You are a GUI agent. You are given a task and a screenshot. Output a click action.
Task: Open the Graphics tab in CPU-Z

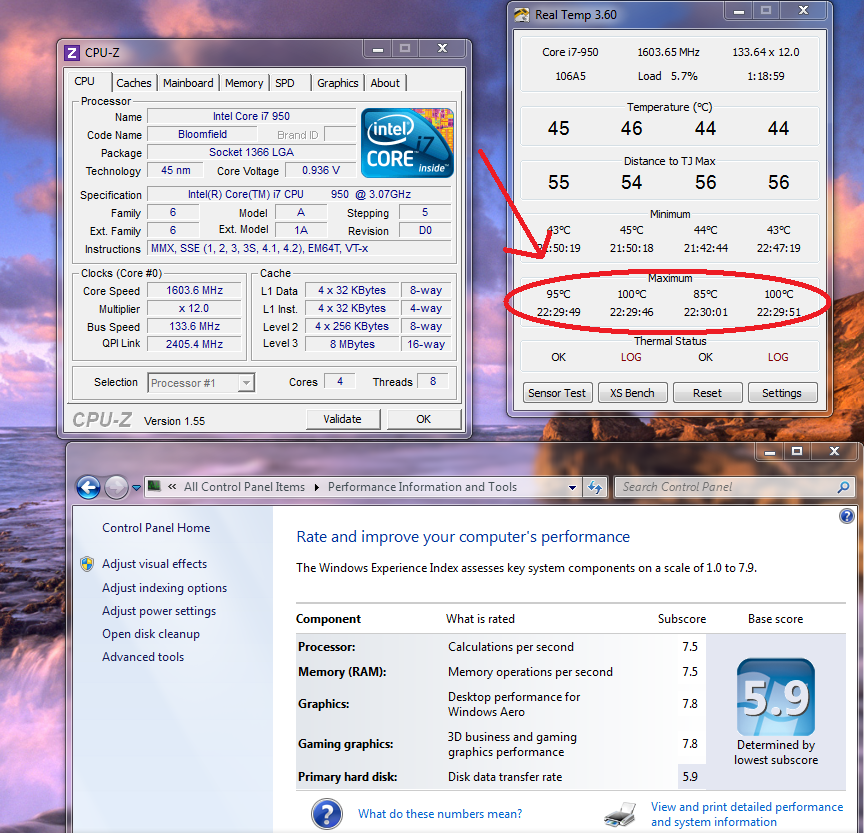tap(338, 83)
